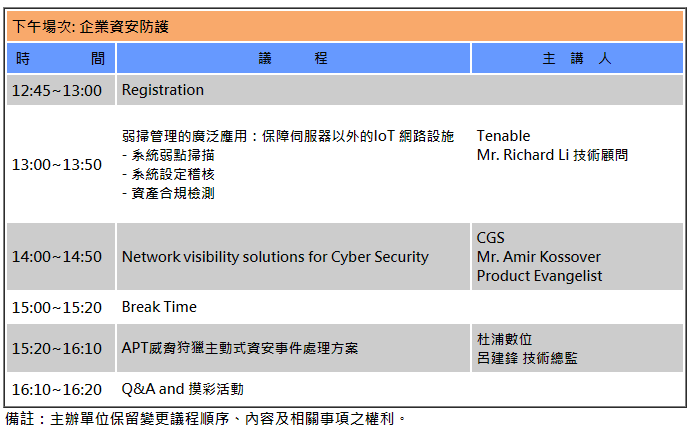This screenshot has width=691, height=429.
Task: Click the Q&A and 摸彩活動 entry
Action: click(182, 389)
